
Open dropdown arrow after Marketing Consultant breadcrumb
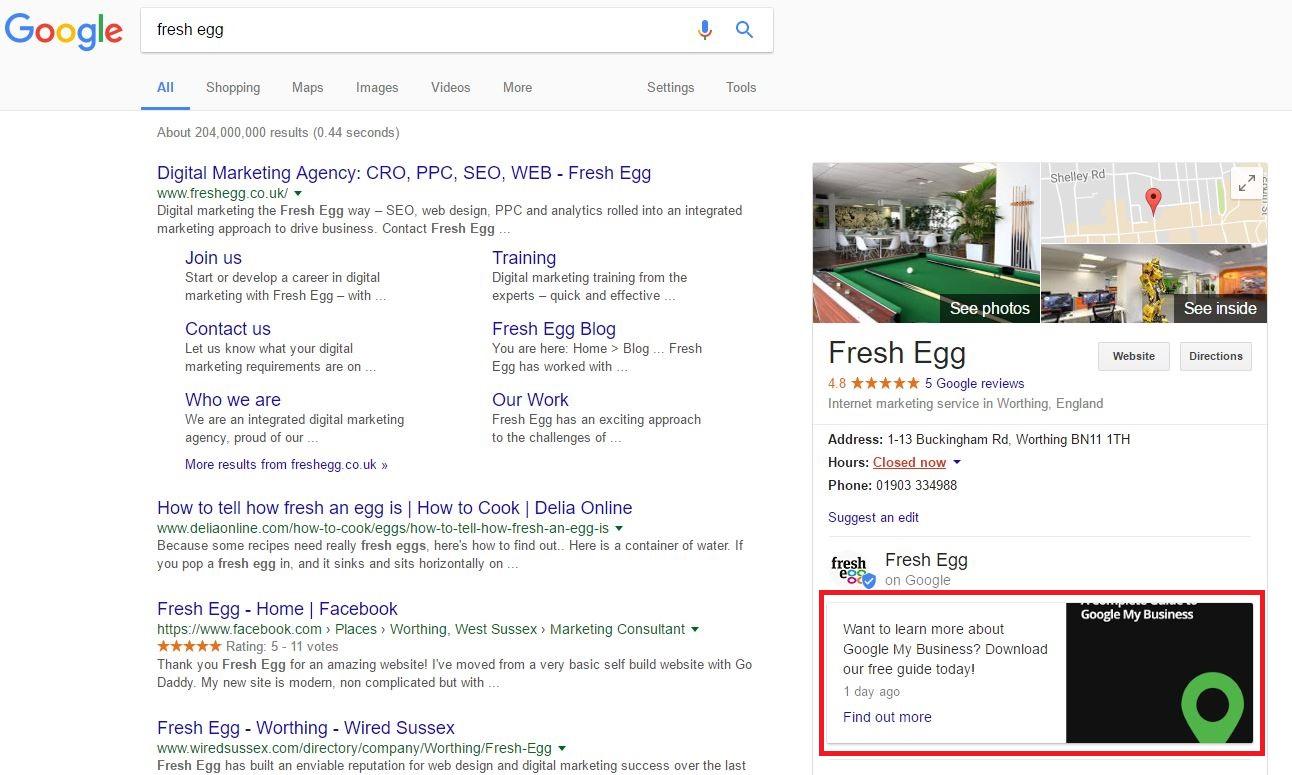click(695, 630)
